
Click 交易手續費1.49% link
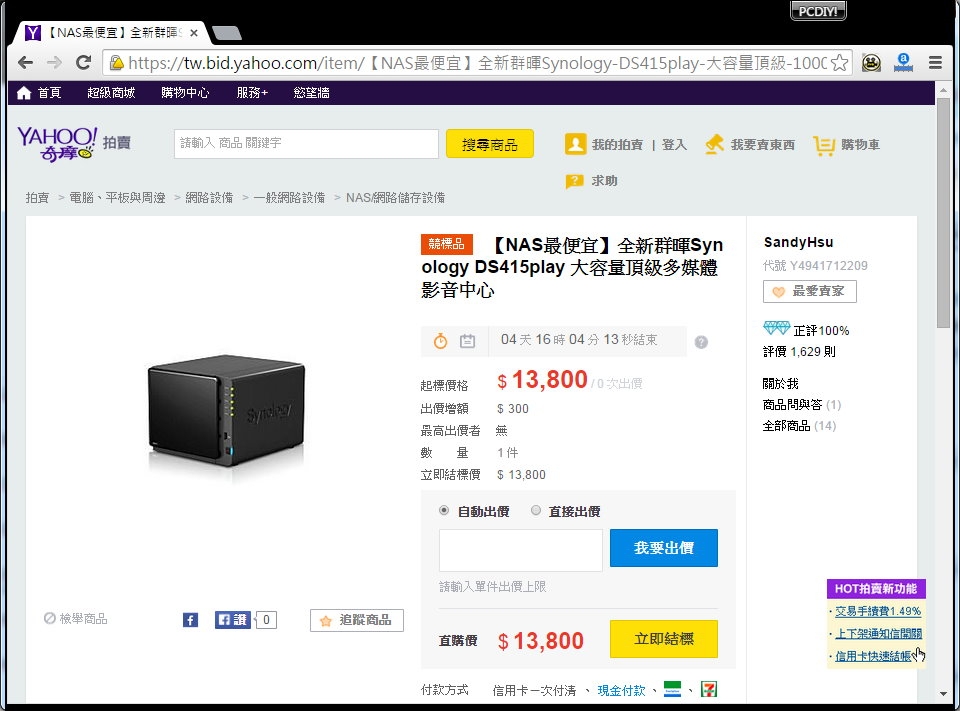[x=878, y=611]
